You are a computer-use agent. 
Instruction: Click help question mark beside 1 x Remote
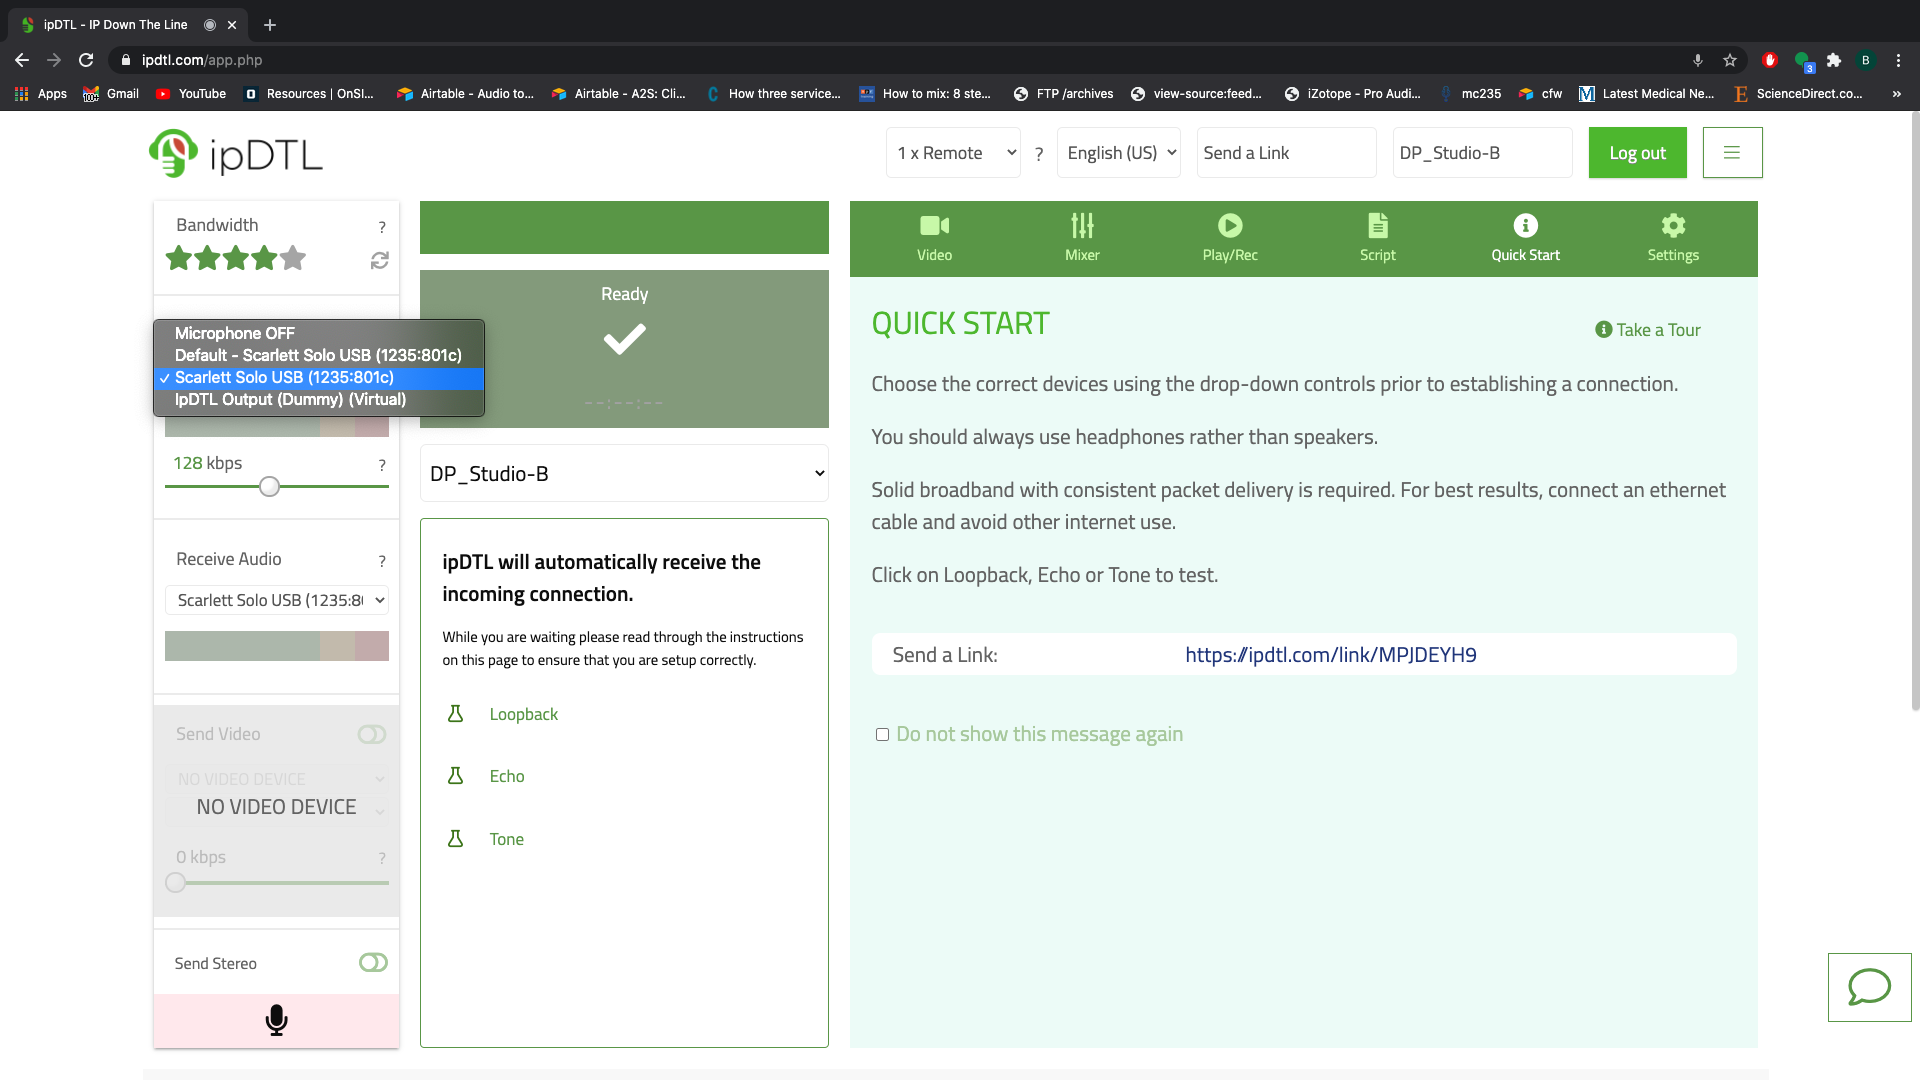click(x=1039, y=154)
